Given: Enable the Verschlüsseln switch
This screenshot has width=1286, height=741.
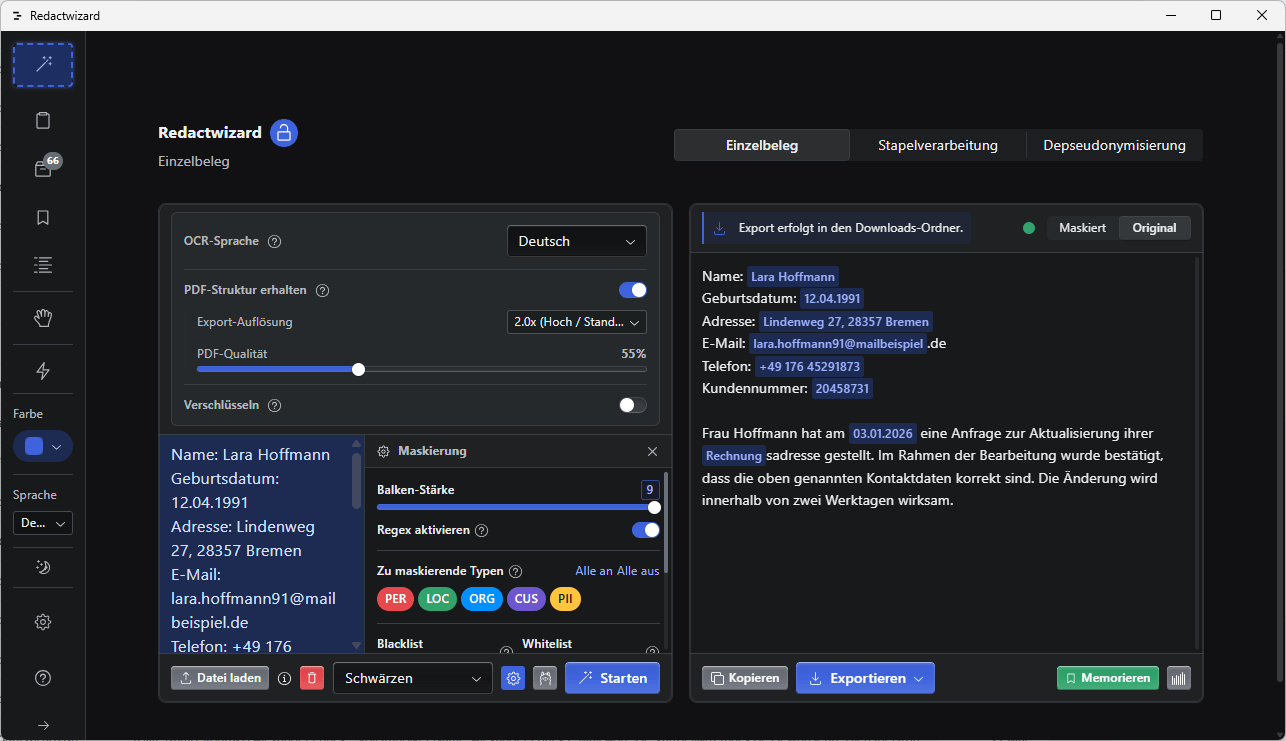Looking at the screenshot, I should pyautogui.click(x=633, y=405).
